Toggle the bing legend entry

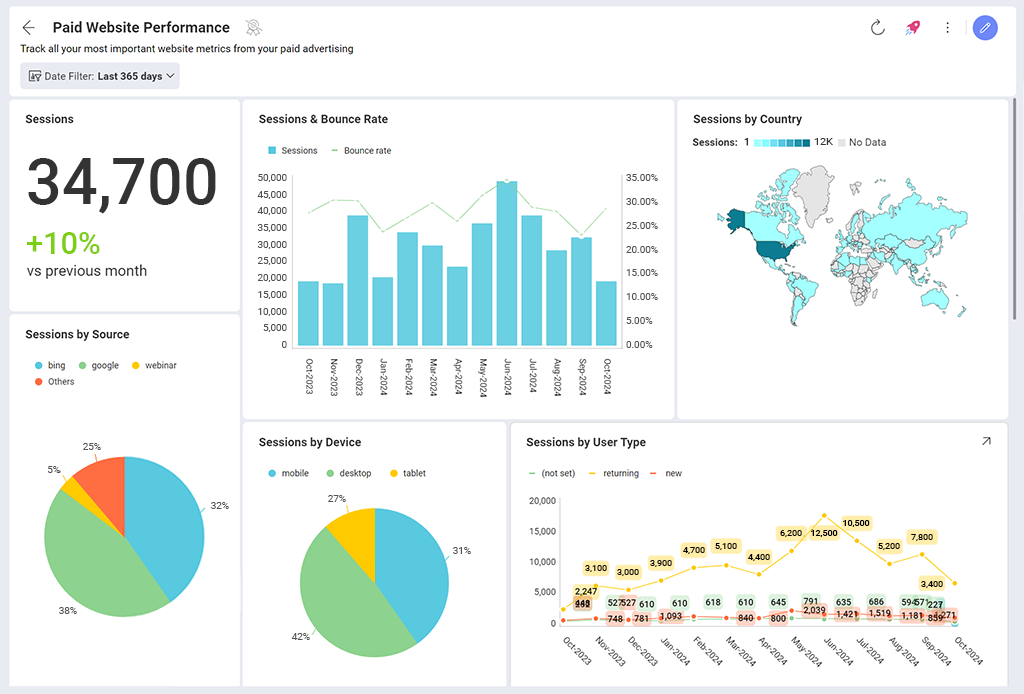point(50,366)
